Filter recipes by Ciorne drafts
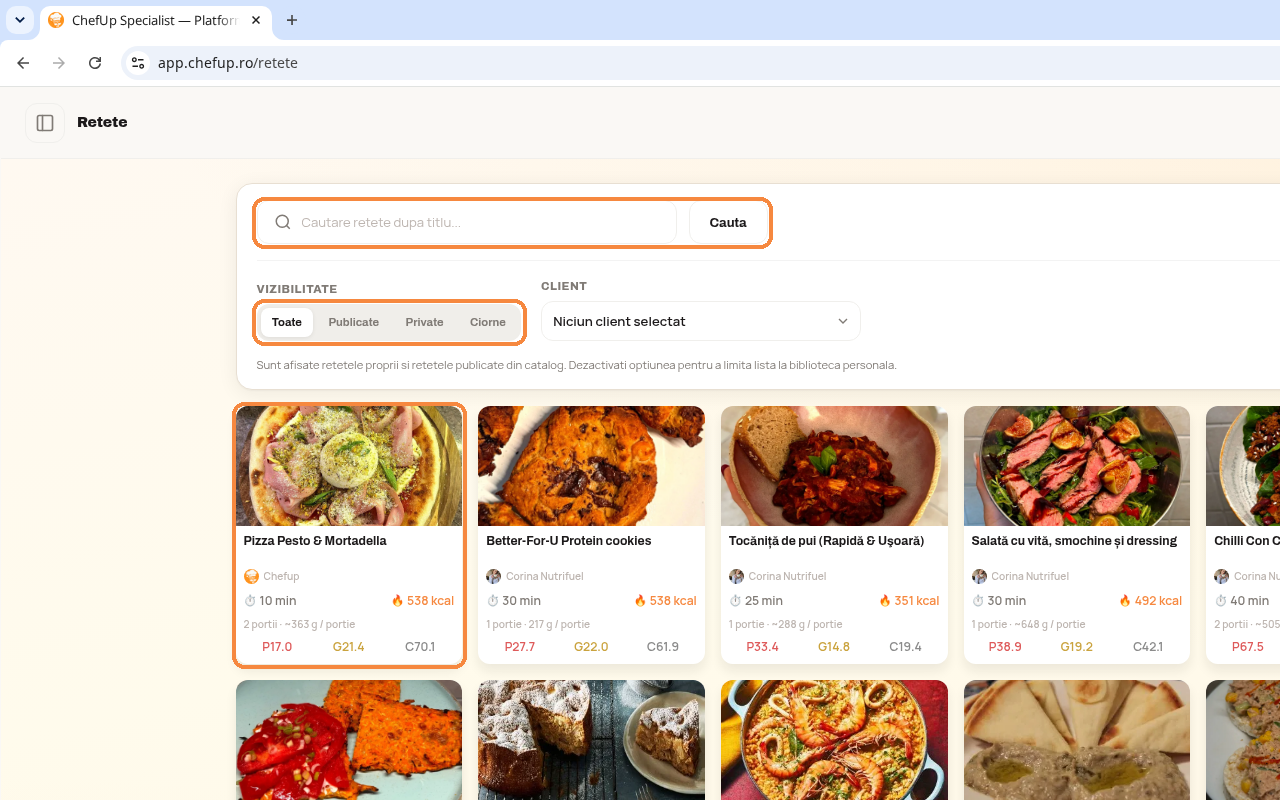The image size is (1280, 800). click(x=488, y=322)
